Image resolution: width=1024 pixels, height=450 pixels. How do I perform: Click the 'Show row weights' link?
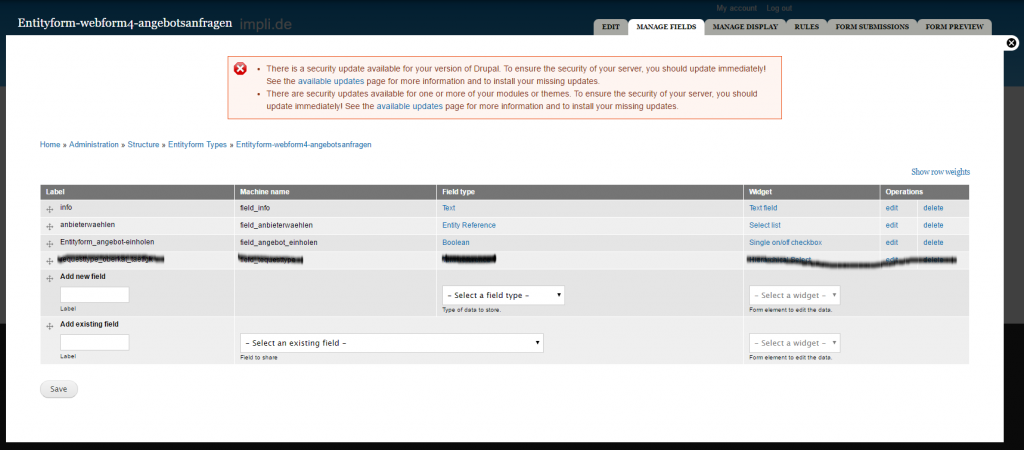(940, 172)
